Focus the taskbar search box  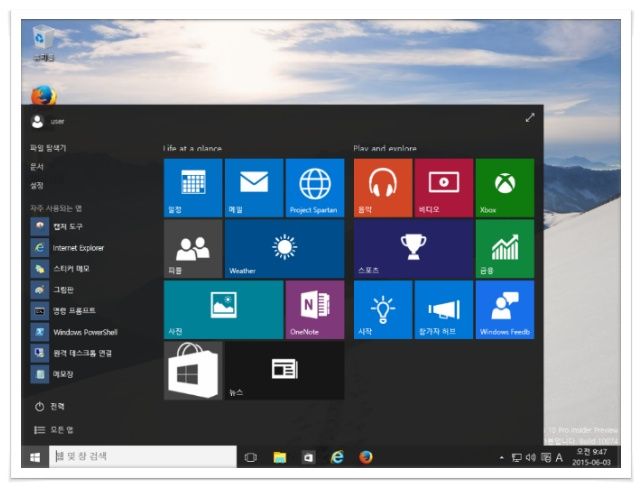(x=143, y=456)
